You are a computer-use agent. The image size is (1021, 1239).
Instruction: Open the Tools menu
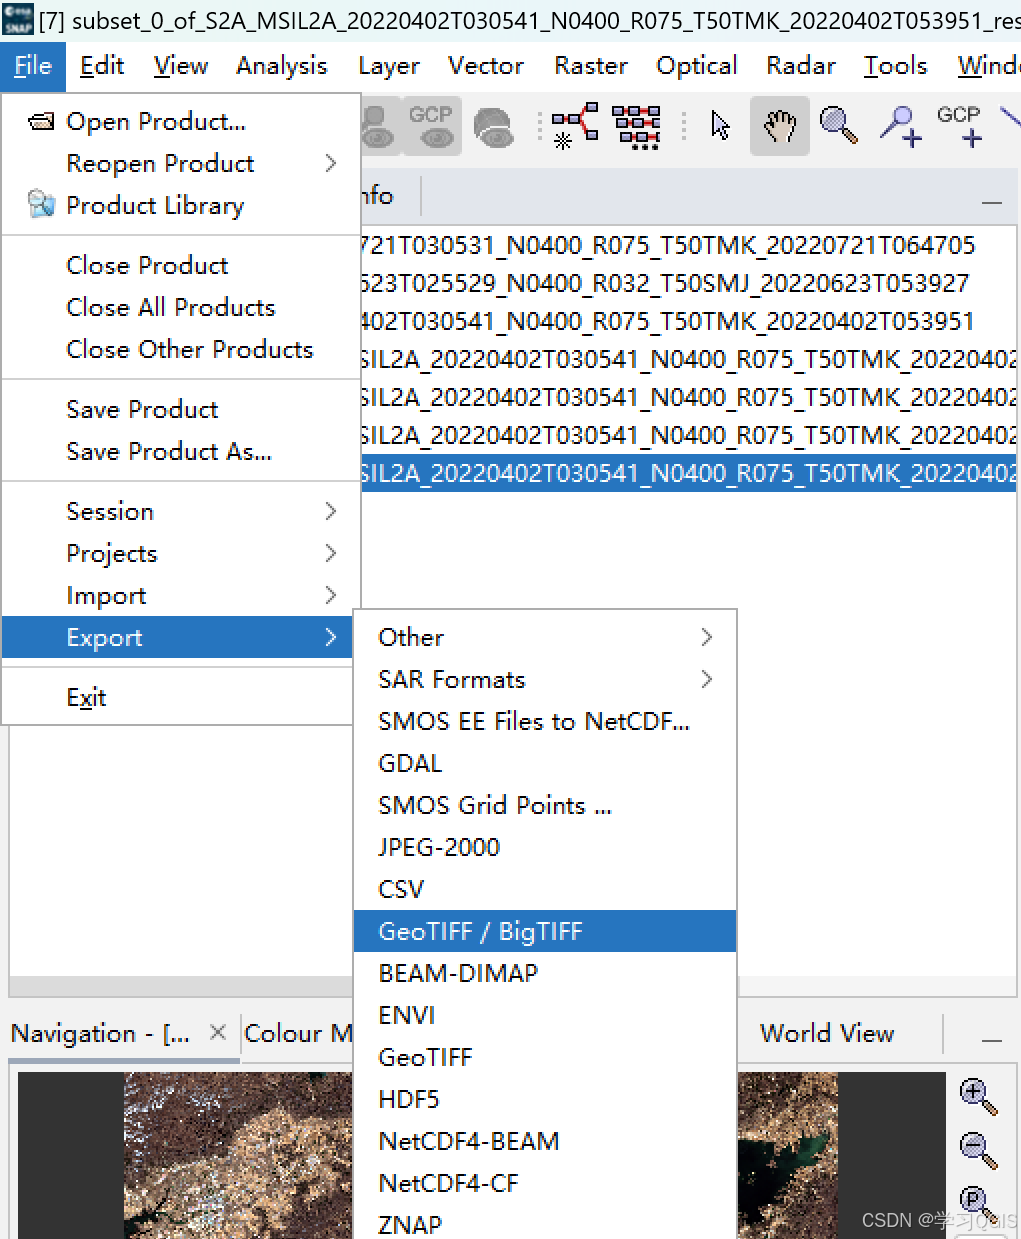pyautogui.click(x=896, y=66)
